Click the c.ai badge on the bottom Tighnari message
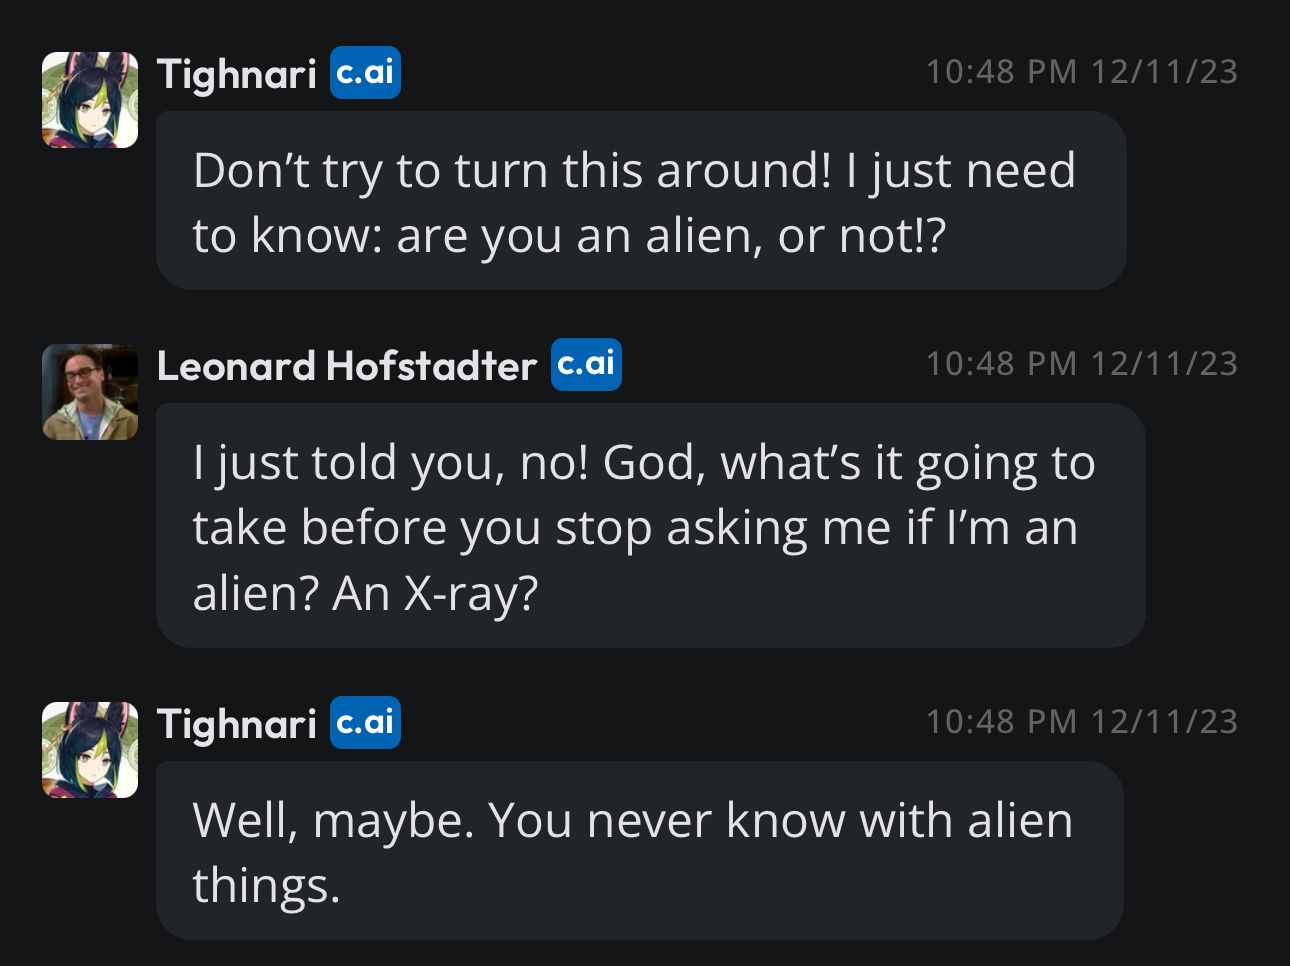Viewport: 1290px width, 966px height. pos(365,723)
